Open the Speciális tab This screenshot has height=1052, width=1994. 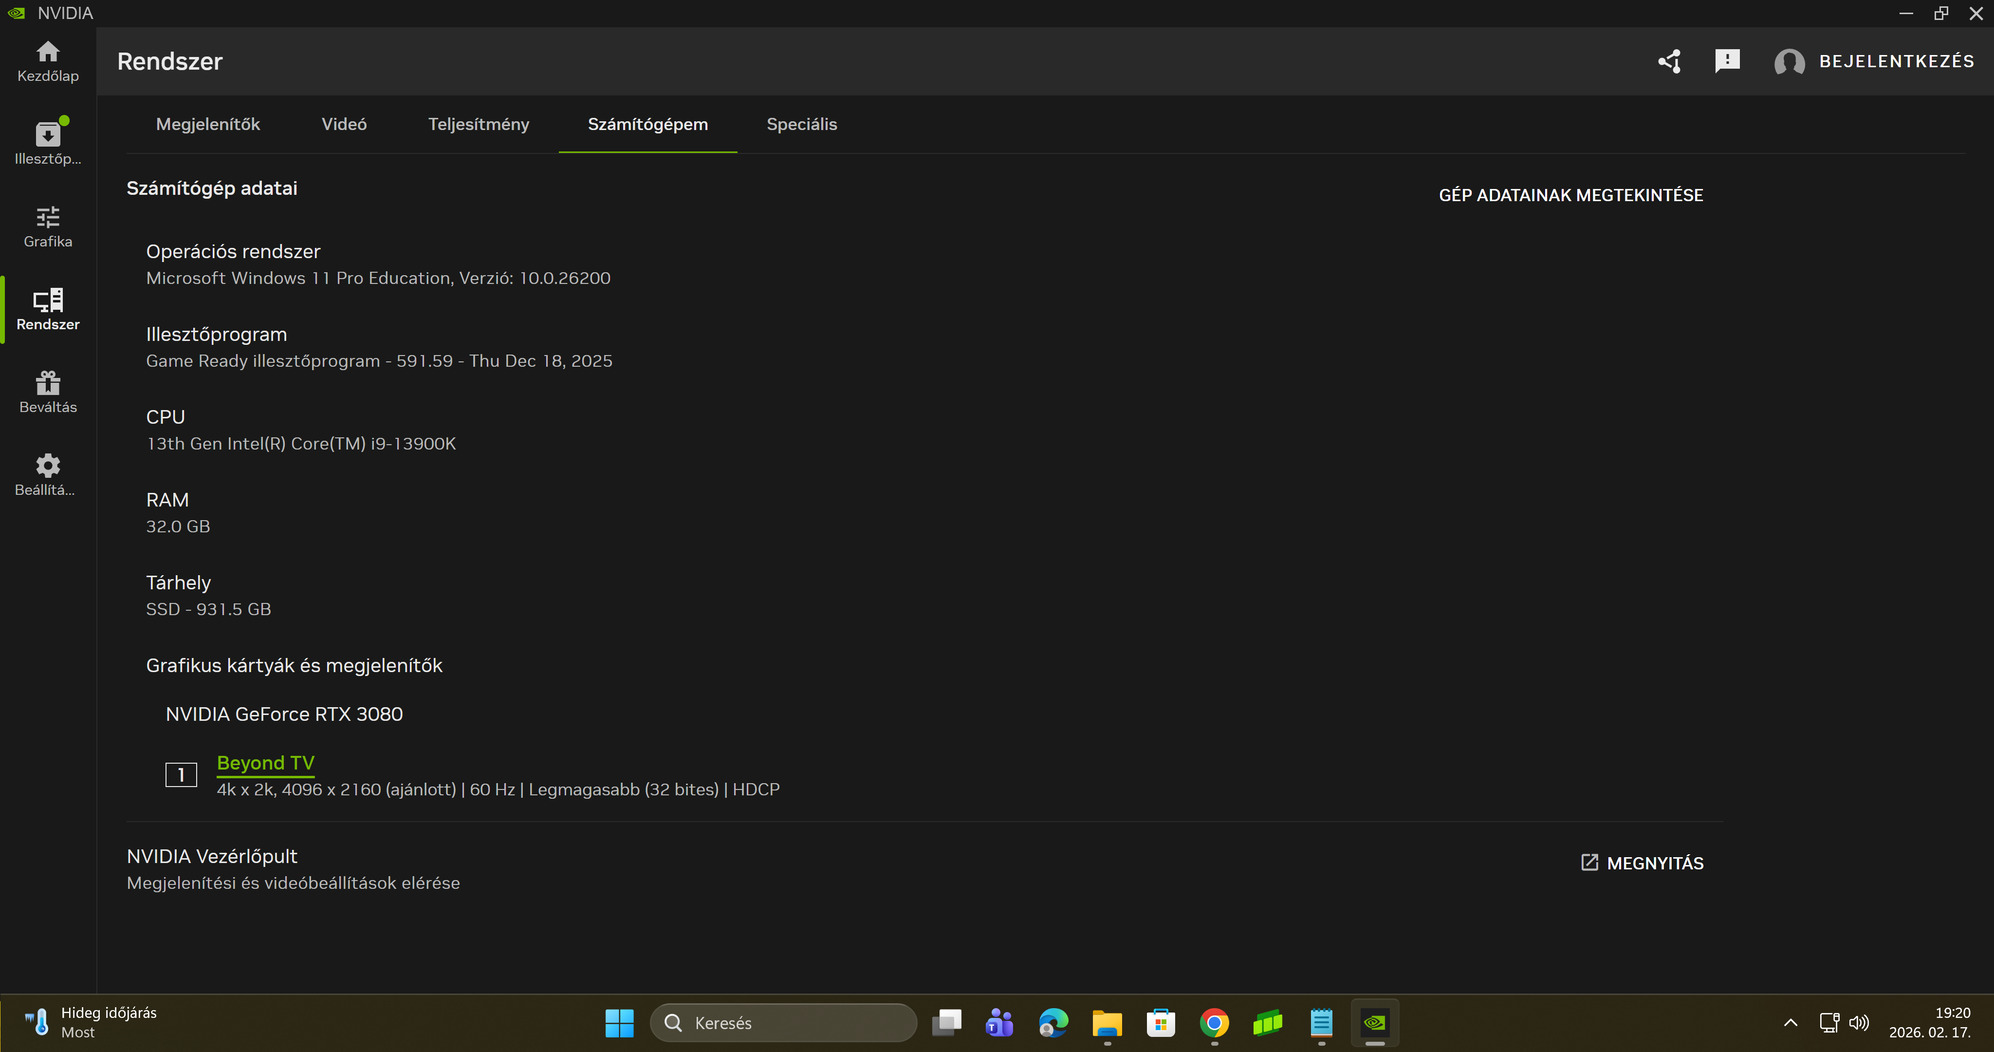802,124
